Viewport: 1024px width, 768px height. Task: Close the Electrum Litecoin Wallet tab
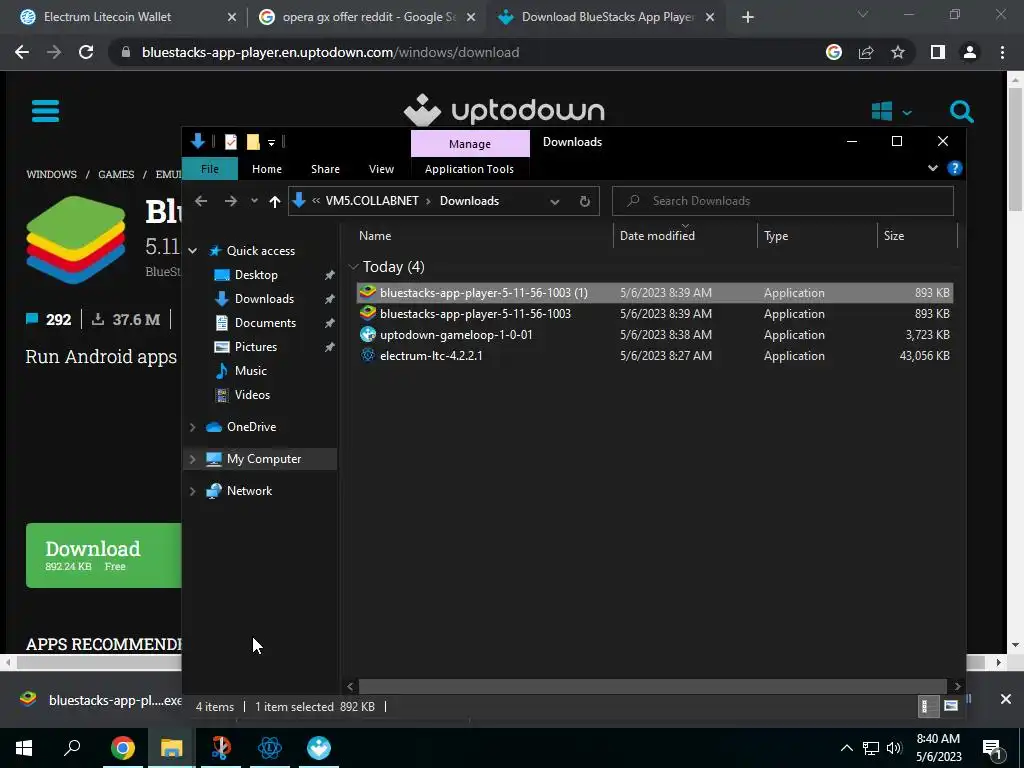[x=232, y=18]
